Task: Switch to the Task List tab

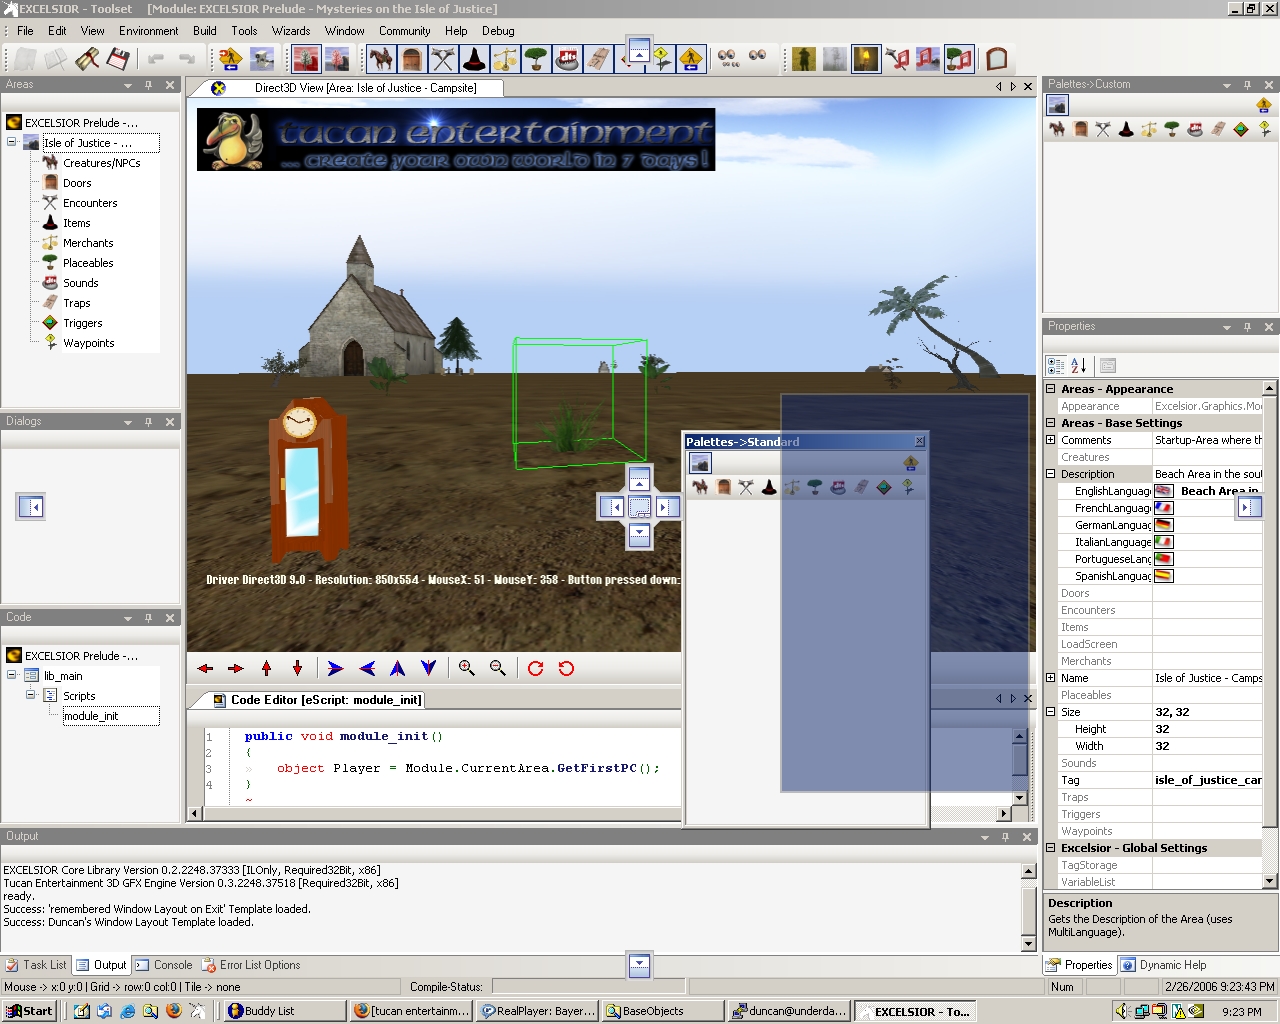Action: pos(37,965)
